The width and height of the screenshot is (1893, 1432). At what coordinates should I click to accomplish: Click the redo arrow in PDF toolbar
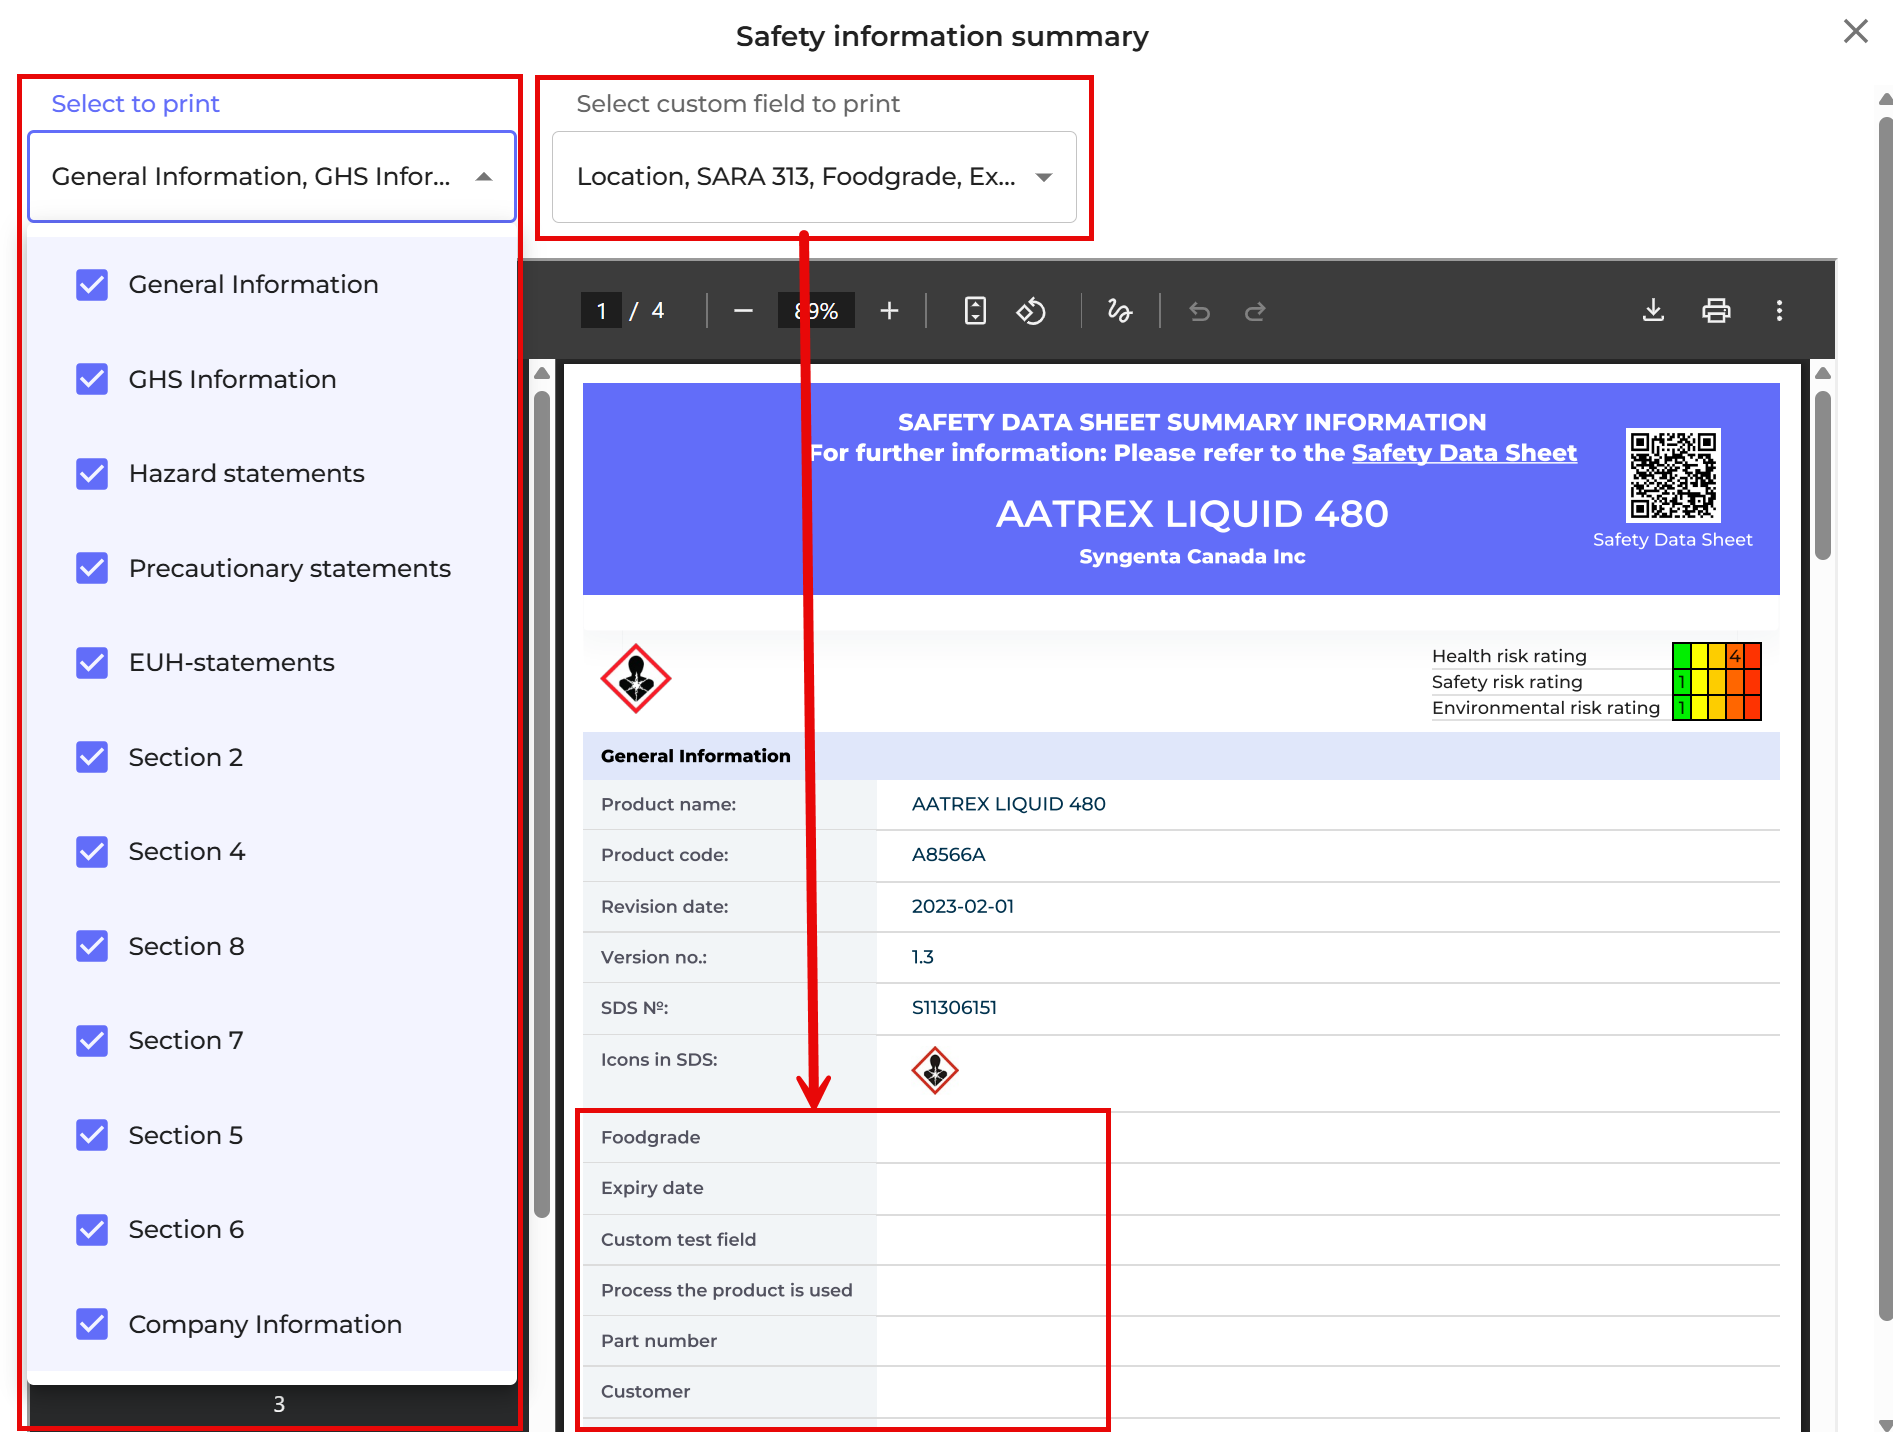pyautogui.click(x=1255, y=311)
